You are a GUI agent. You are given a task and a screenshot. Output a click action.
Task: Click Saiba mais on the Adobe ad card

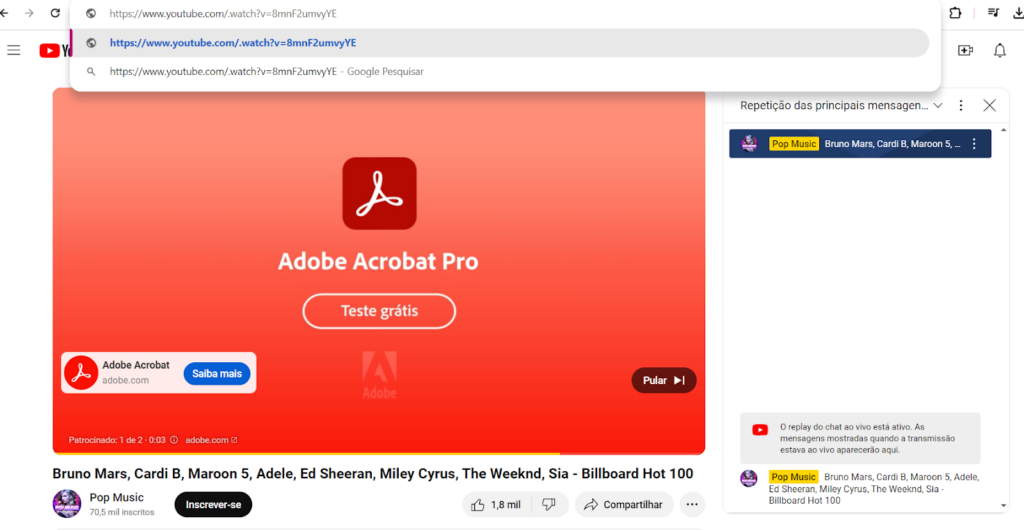[x=217, y=373]
